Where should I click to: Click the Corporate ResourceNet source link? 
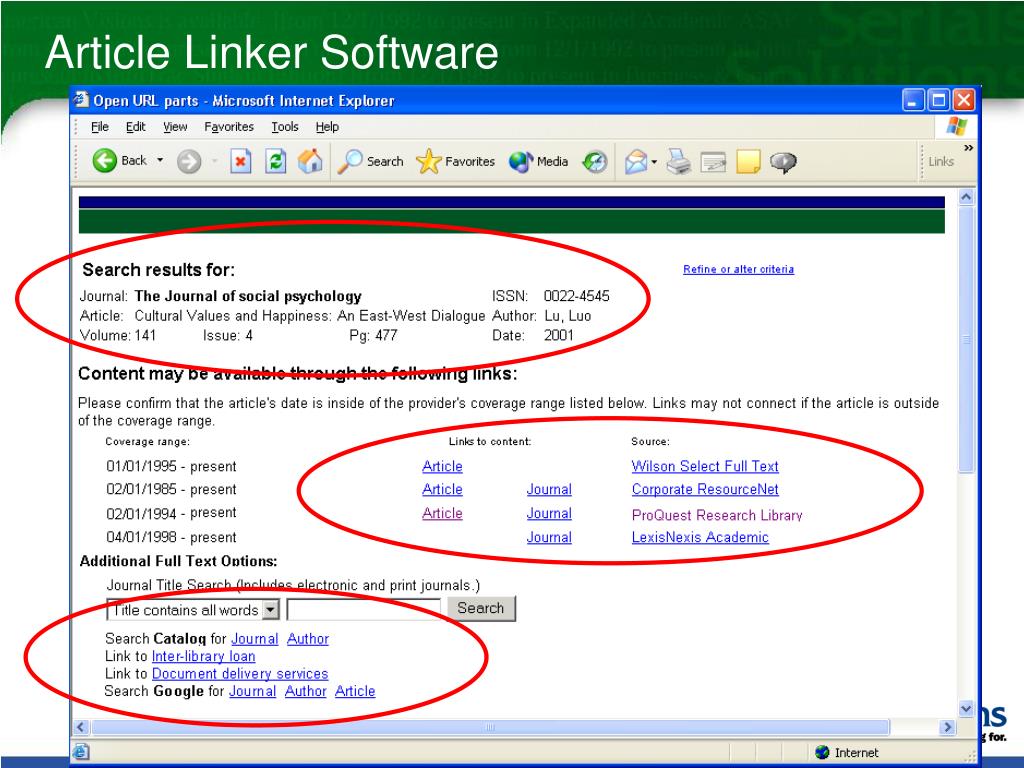[705, 489]
